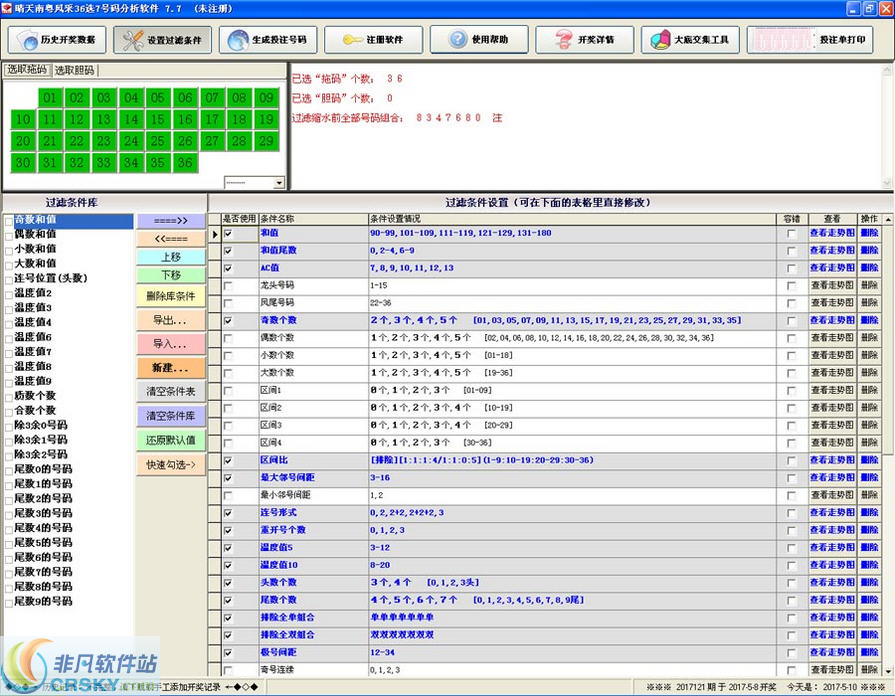Select green number tile 18
Image resolution: width=895 pixels, height=696 pixels.
tap(239, 119)
